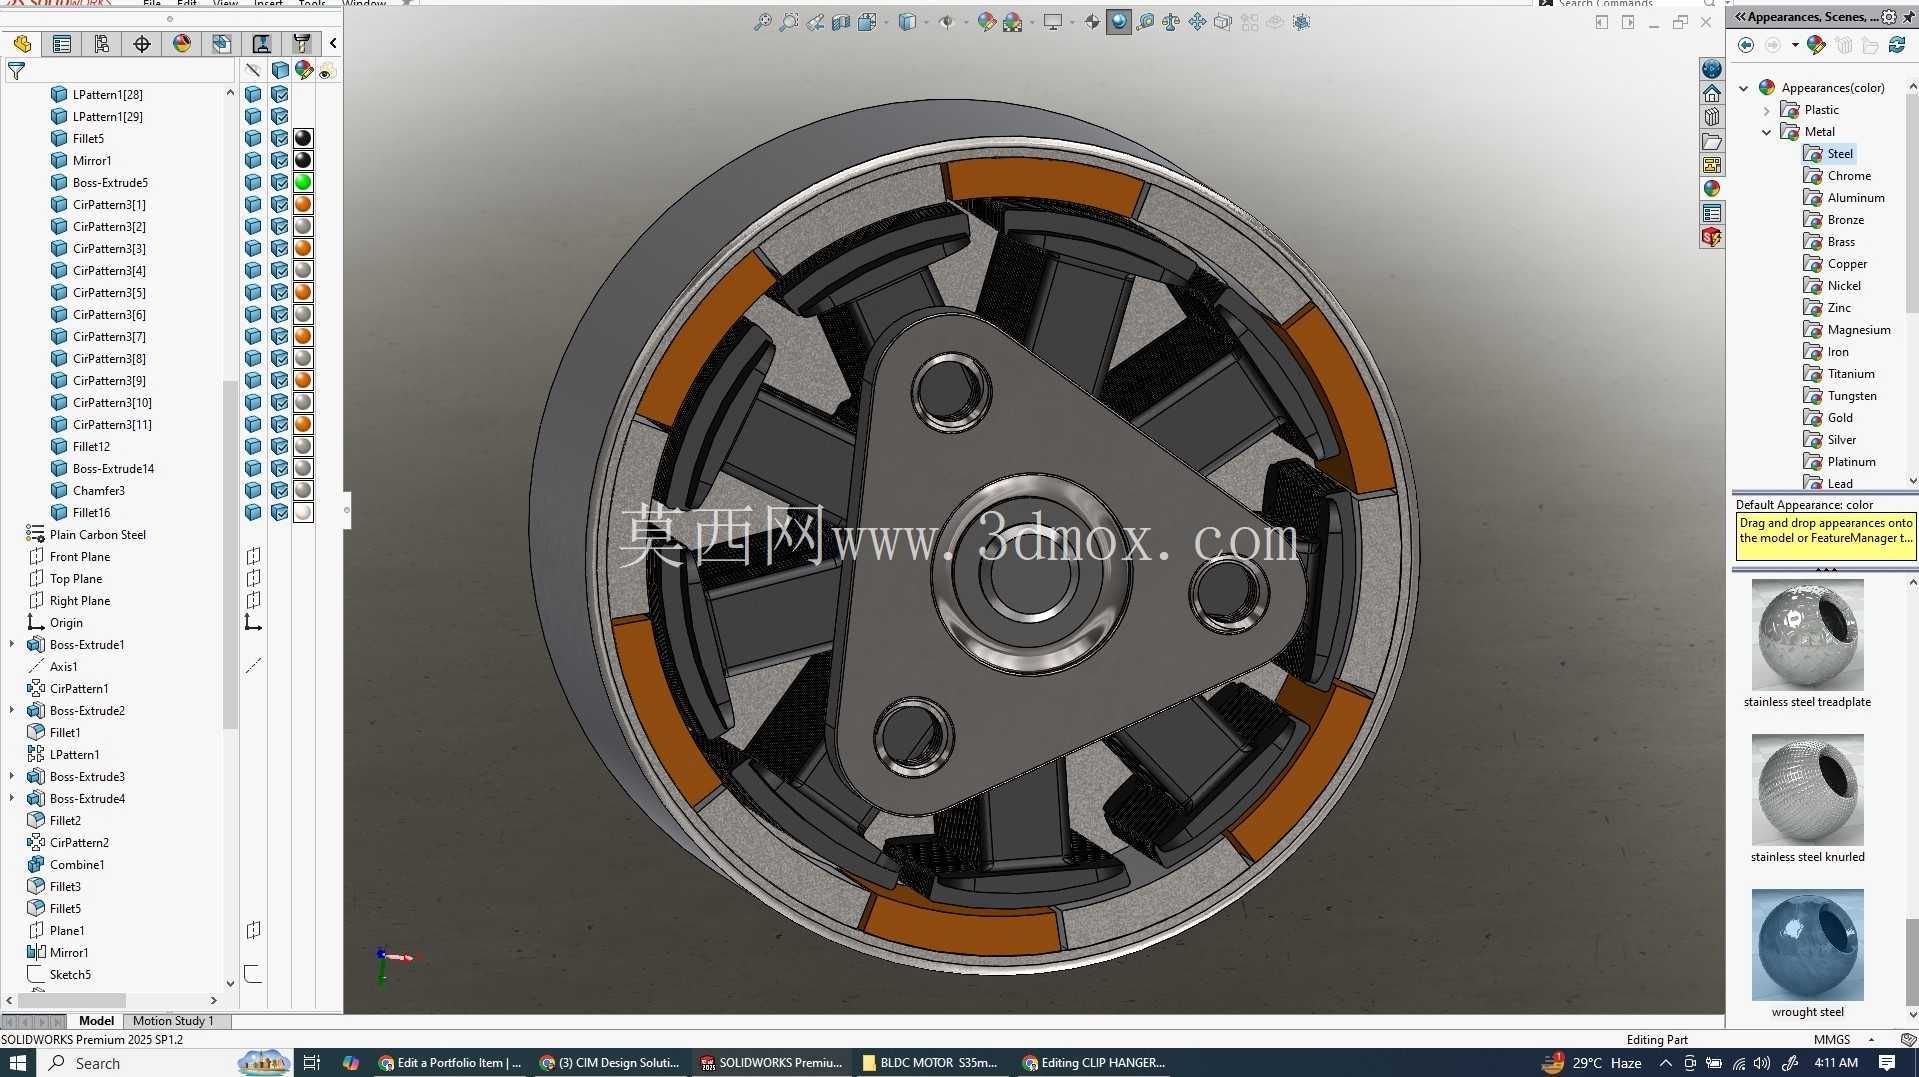Click black appearance swatch for Fillet5
Screen dimensions: 1919x1077
click(303, 138)
